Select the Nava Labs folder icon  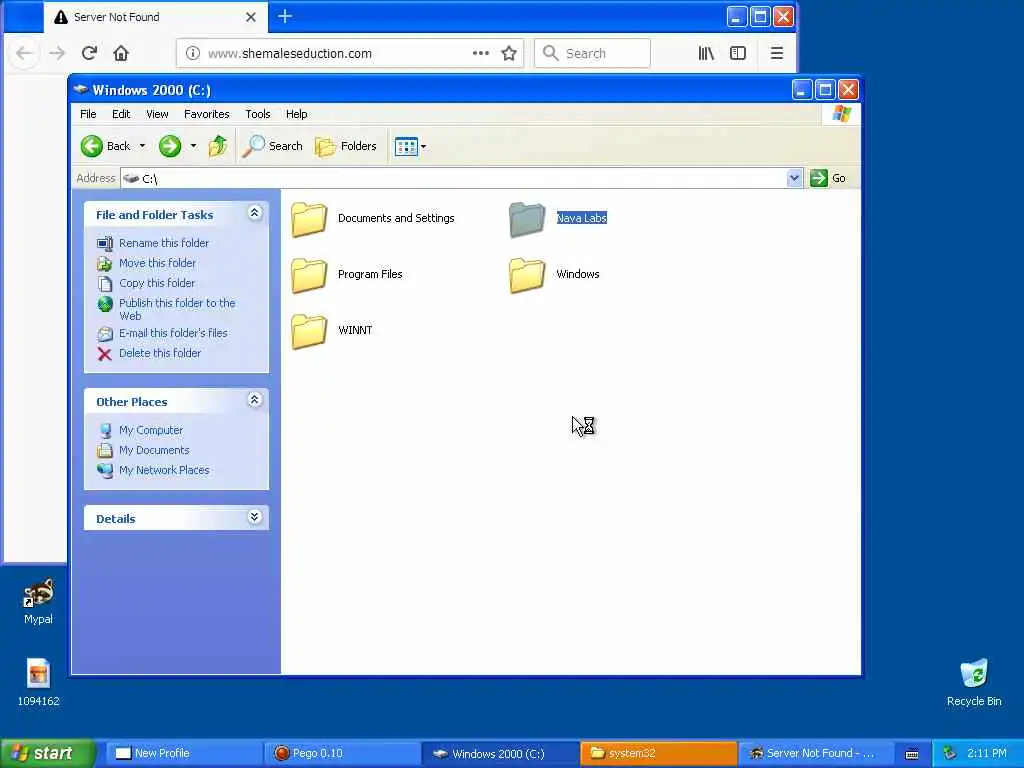(x=527, y=219)
